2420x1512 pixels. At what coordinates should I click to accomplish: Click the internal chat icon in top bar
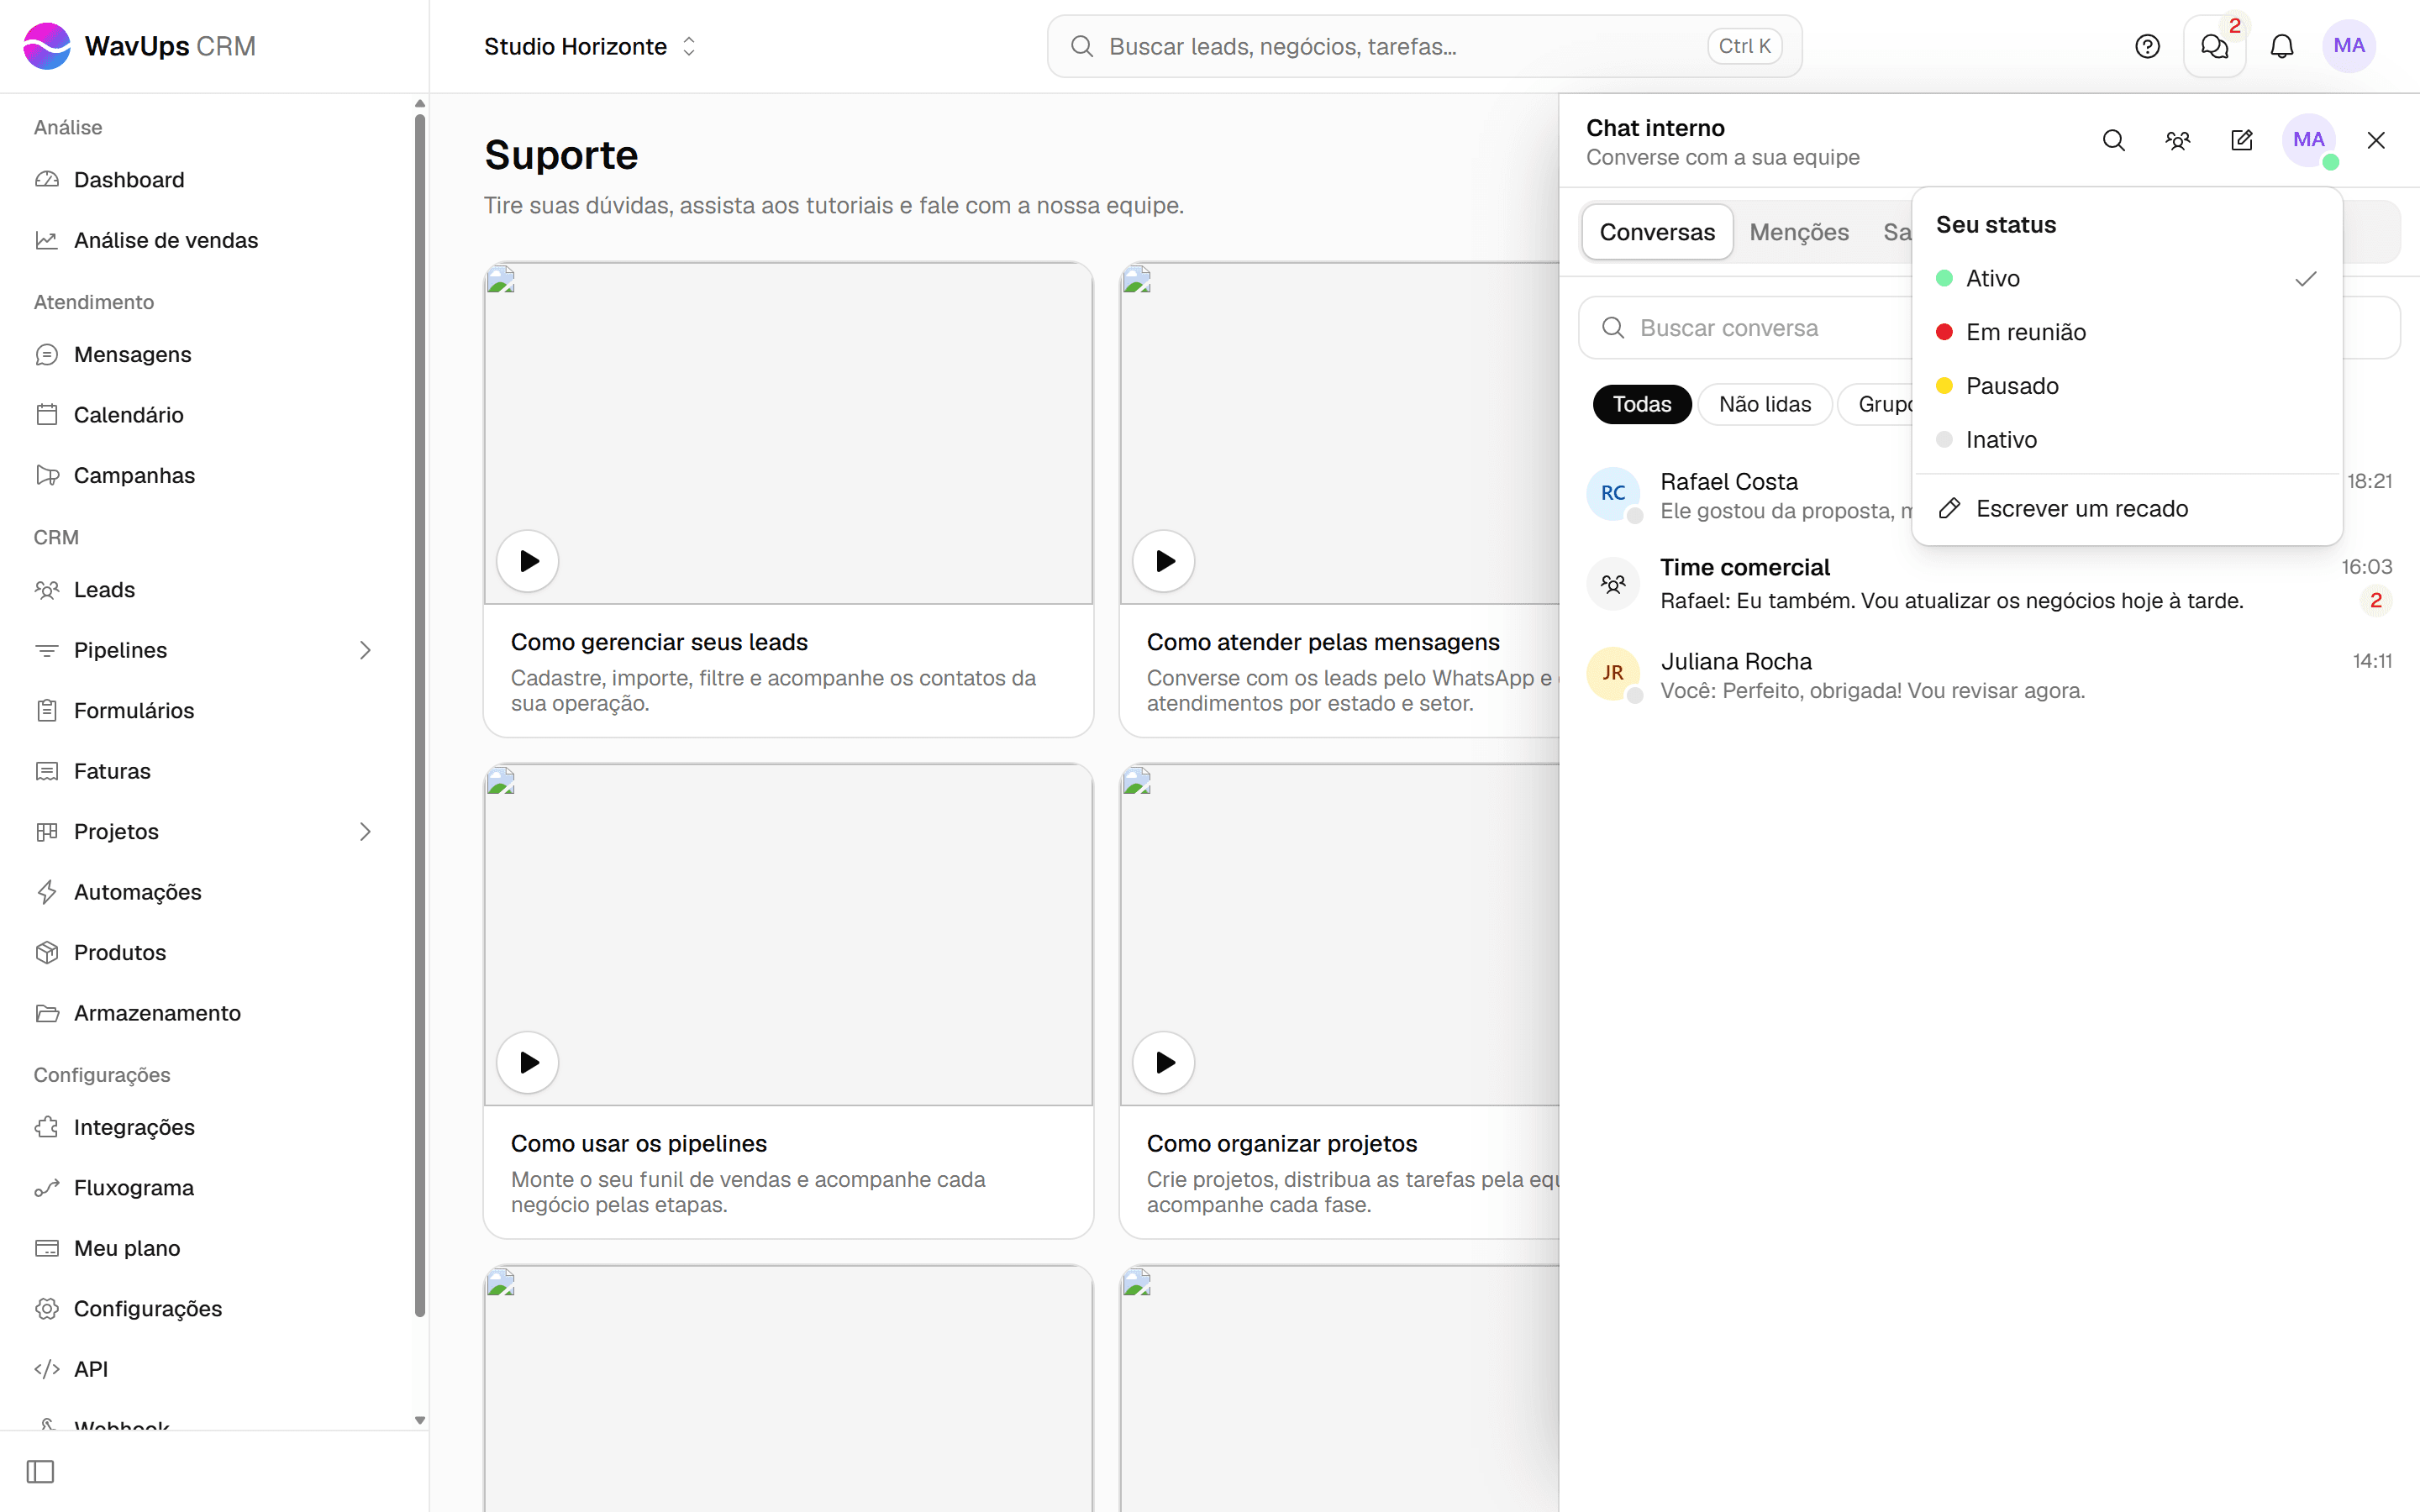pos(2215,46)
